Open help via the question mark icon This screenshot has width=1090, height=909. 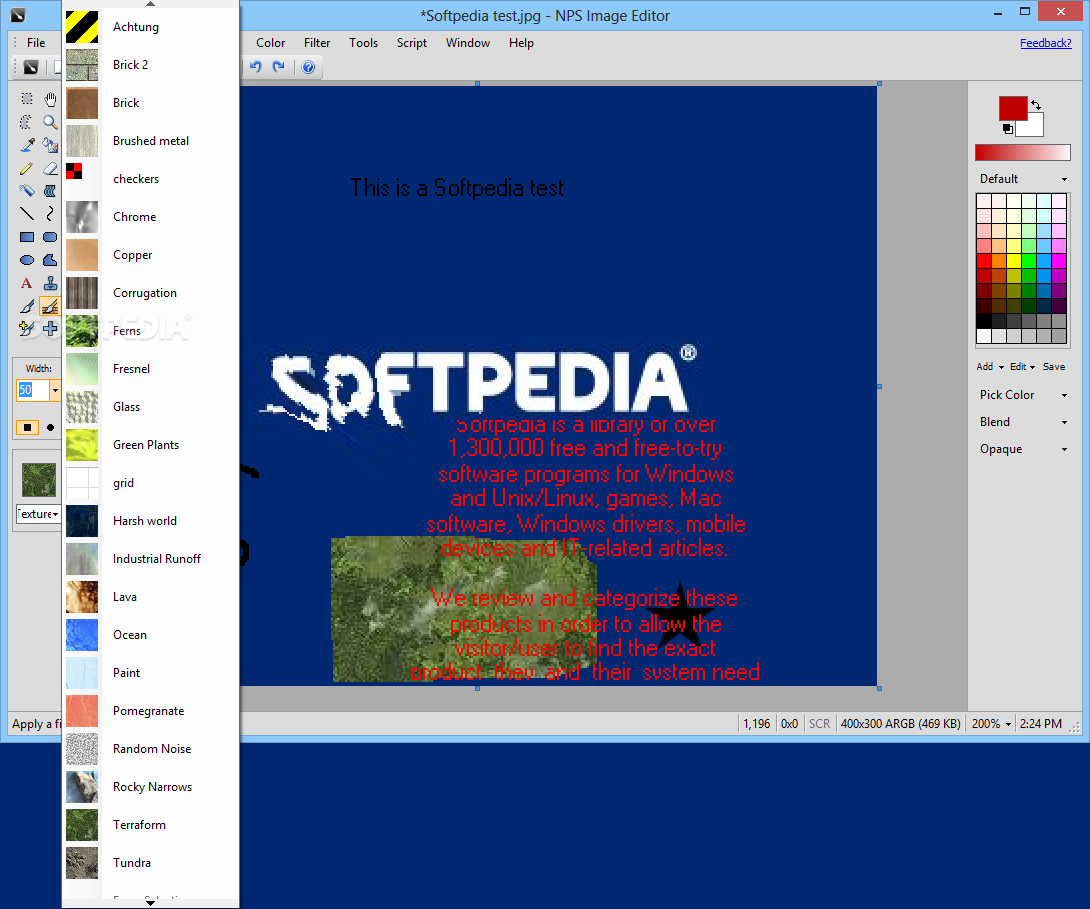click(x=309, y=67)
